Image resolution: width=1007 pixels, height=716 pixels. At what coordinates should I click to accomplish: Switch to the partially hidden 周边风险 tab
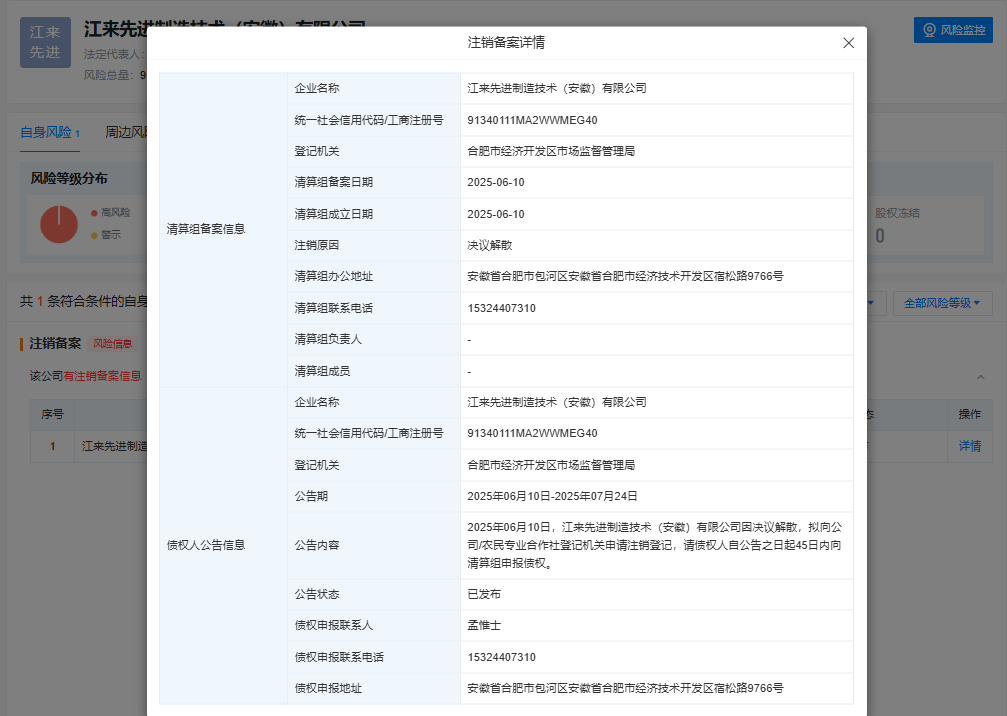pyautogui.click(x=127, y=132)
